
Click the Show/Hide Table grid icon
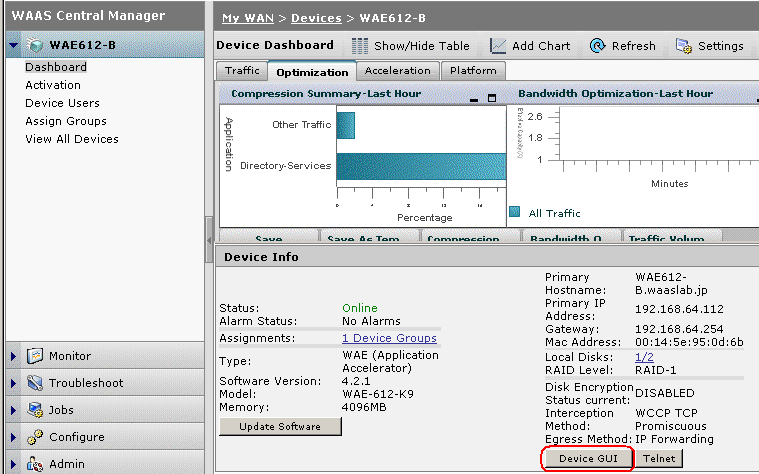(x=360, y=46)
